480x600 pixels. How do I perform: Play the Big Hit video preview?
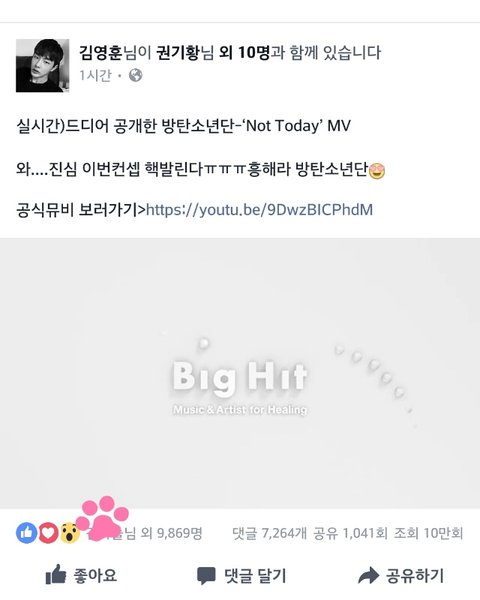click(240, 373)
